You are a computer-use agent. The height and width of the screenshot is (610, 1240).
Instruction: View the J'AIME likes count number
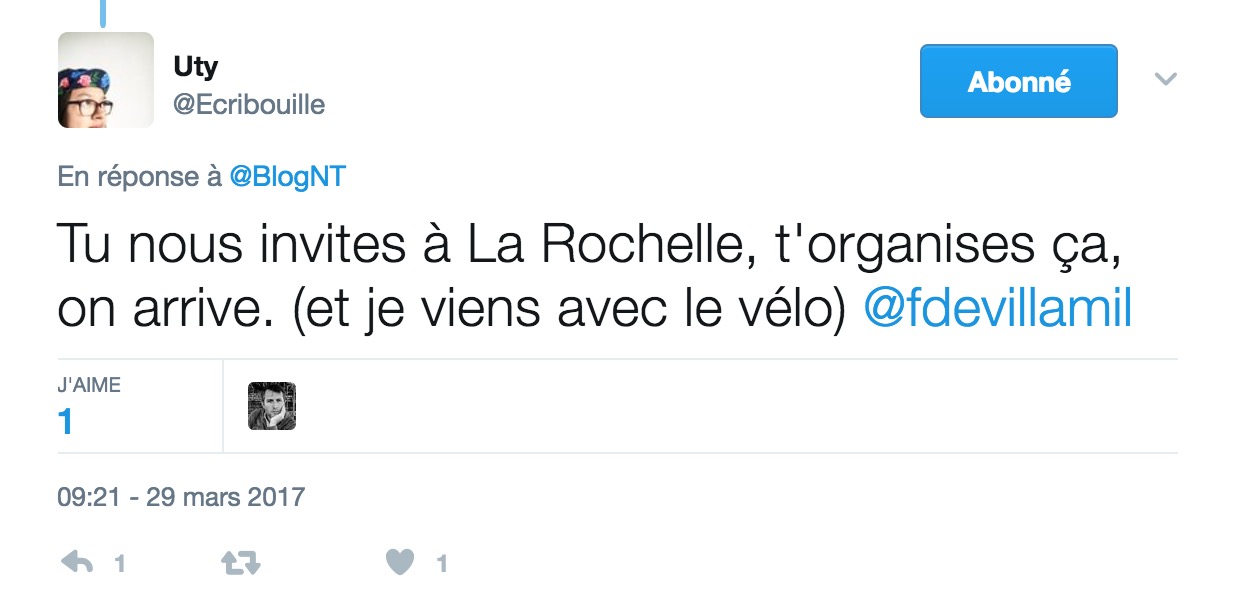click(x=66, y=422)
